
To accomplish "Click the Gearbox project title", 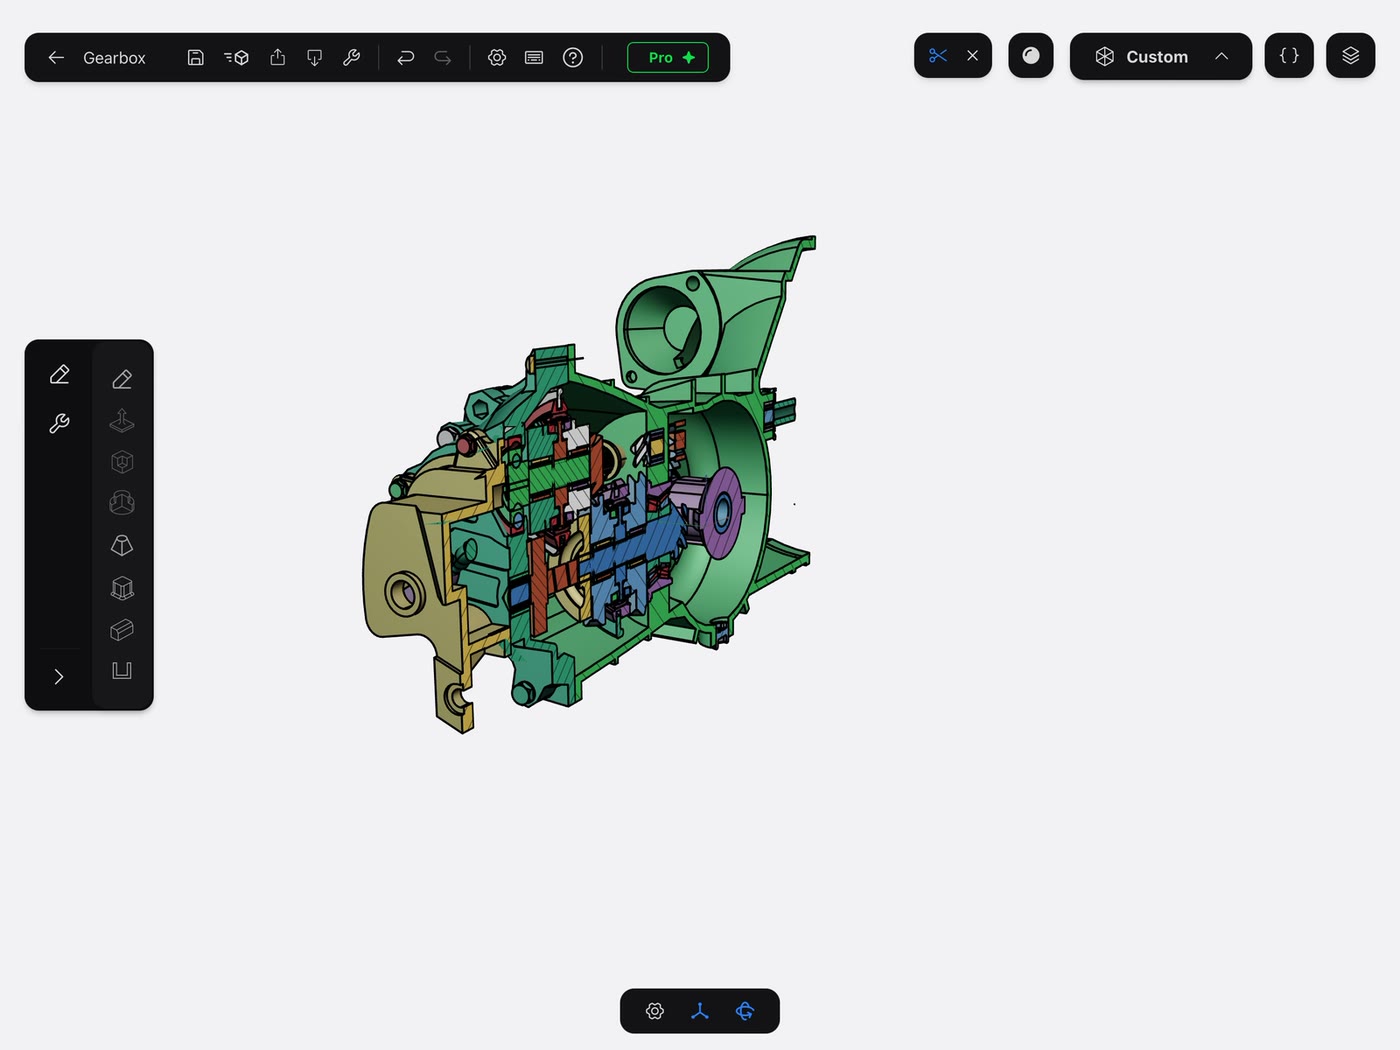I will pyautogui.click(x=114, y=58).
